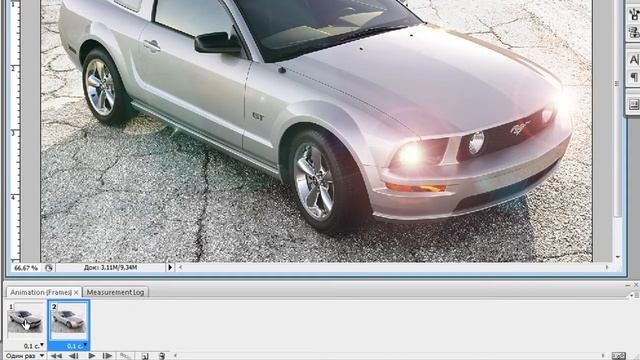Click the canvas vertical scrollbar down arrow
The width and height of the screenshot is (640, 360).
point(618,257)
